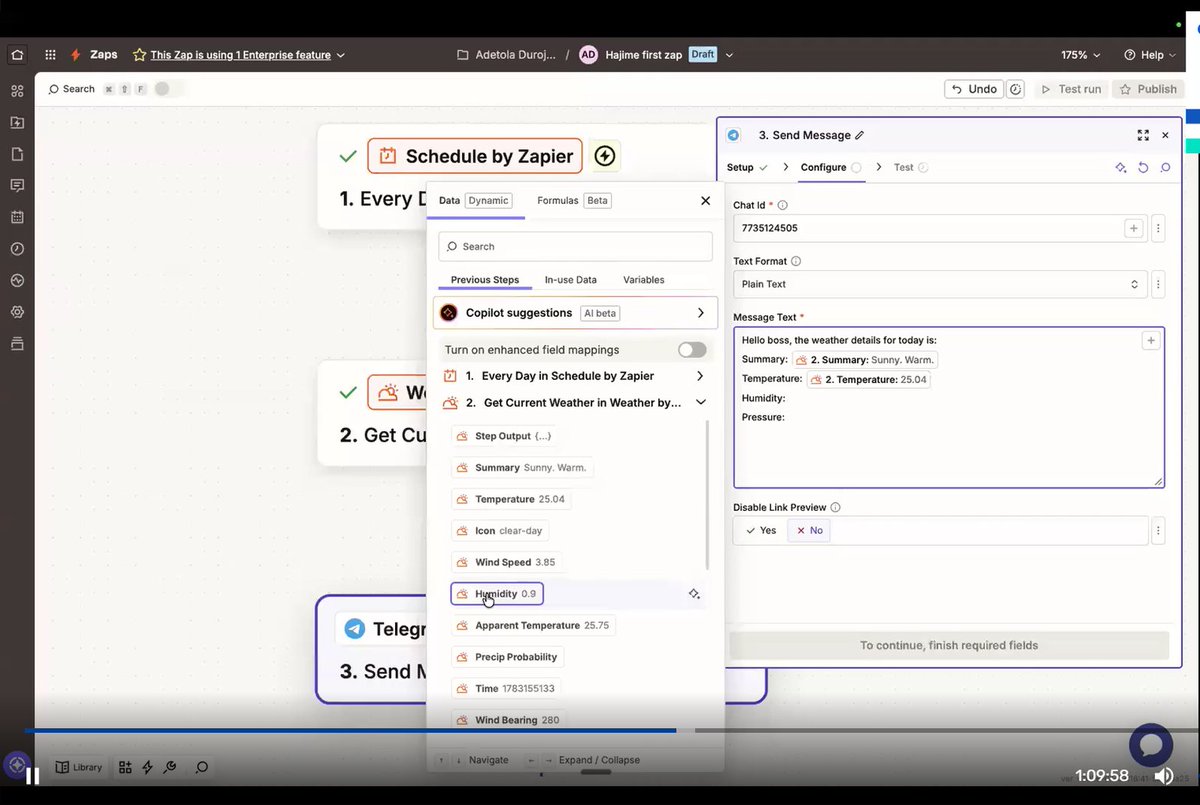This screenshot has height=805, width=1200.
Task: Open the Help menu dropdown
Action: (1150, 55)
